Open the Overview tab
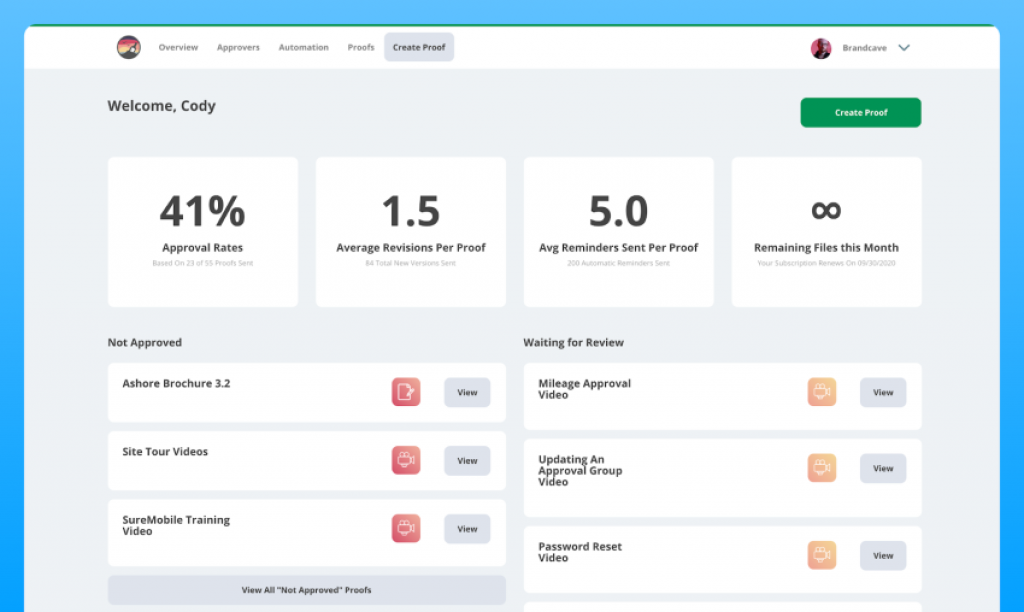 178,48
